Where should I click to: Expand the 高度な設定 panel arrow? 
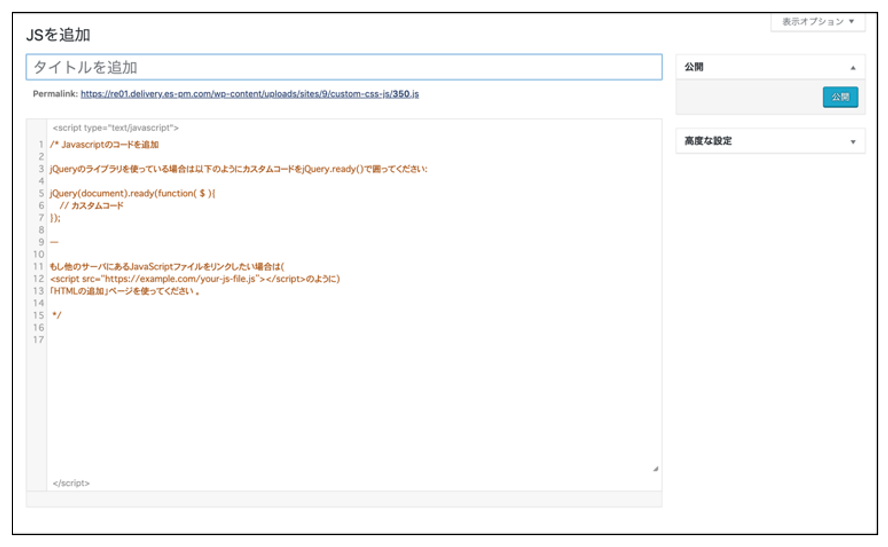point(853,142)
